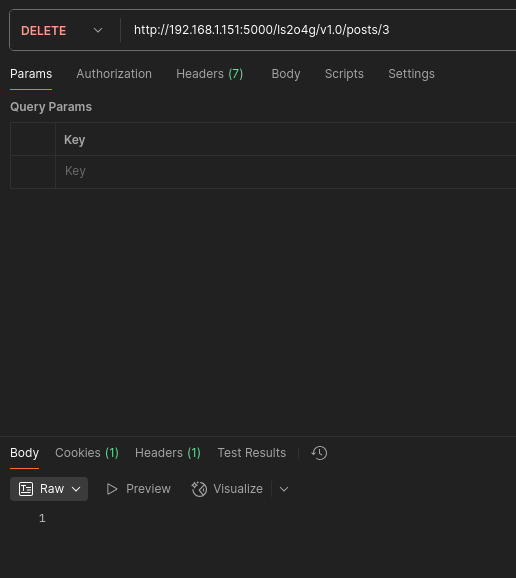
Task: Select the request Body tab
Action: 286,74
